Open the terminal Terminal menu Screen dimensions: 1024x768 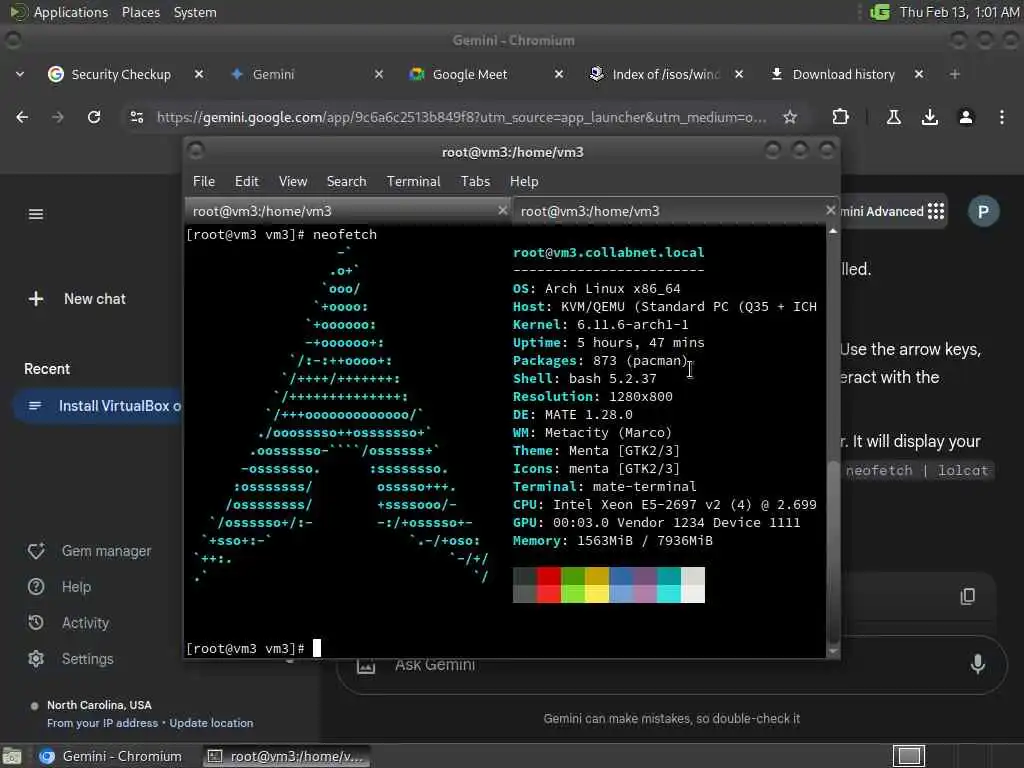pyautogui.click(x=413, y=182)
